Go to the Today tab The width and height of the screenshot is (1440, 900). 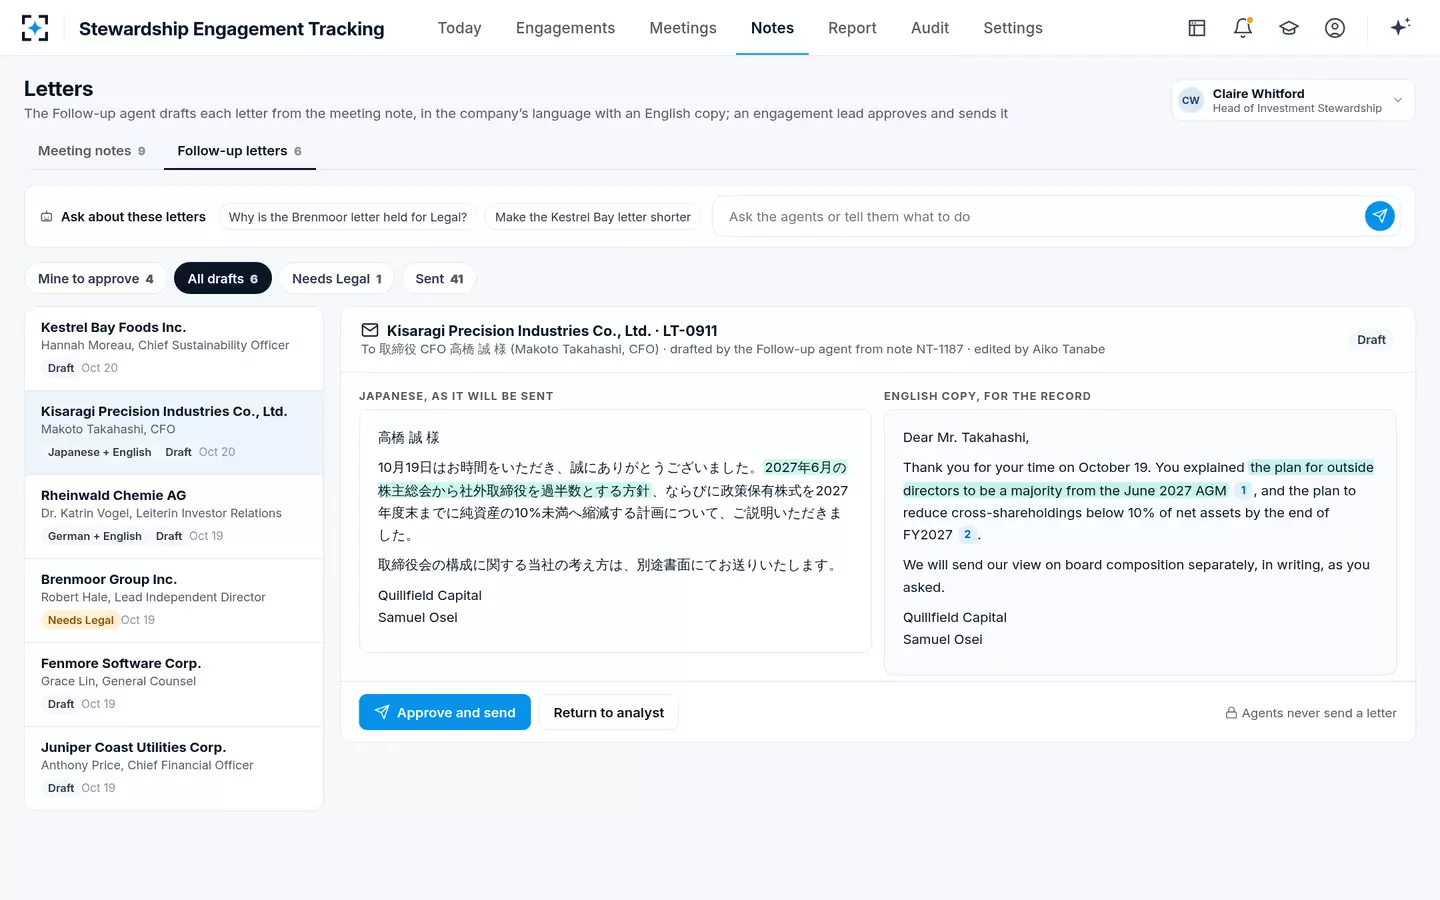click(x=460, y=28)
